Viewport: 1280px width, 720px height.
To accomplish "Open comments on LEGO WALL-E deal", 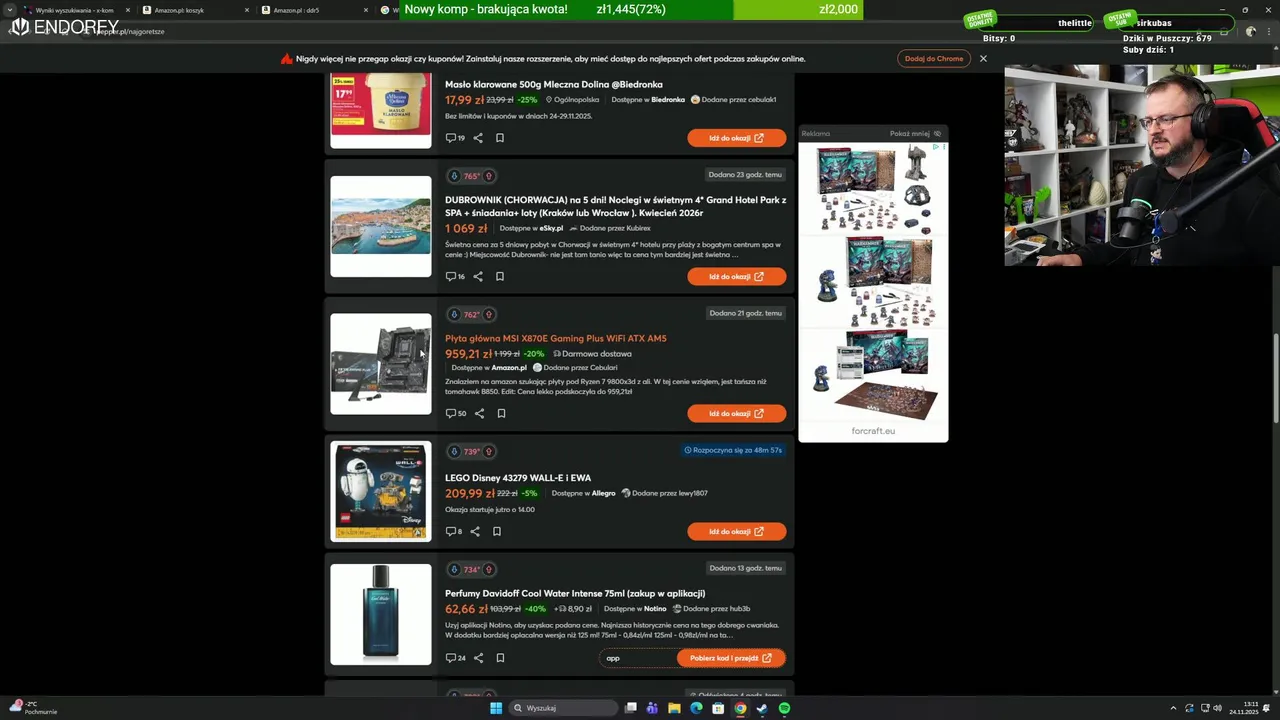I will click(454, 531).
